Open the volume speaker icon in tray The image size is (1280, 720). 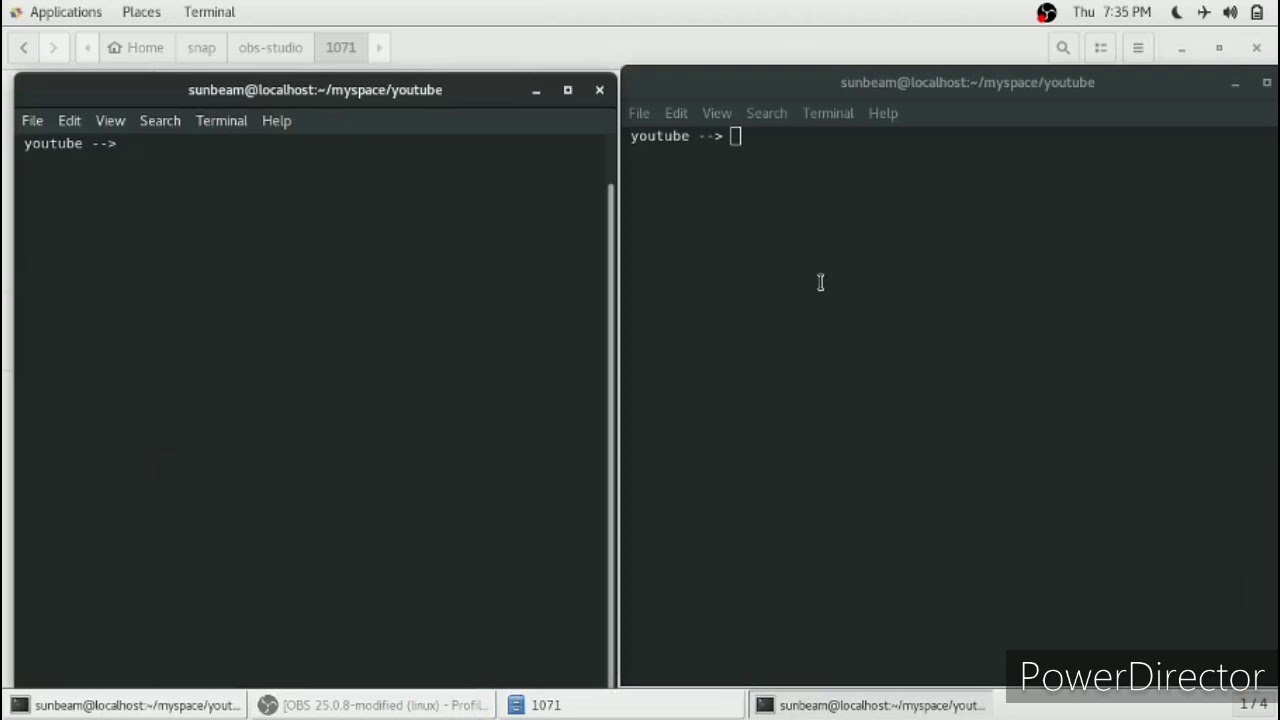1230,12
